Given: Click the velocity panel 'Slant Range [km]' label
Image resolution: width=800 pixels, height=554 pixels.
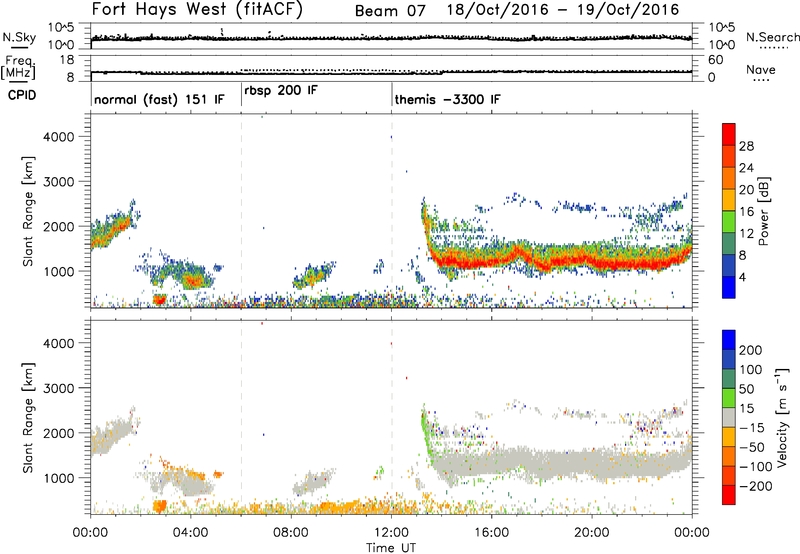Looking at the screenshot, I should [x=28, y=418].
